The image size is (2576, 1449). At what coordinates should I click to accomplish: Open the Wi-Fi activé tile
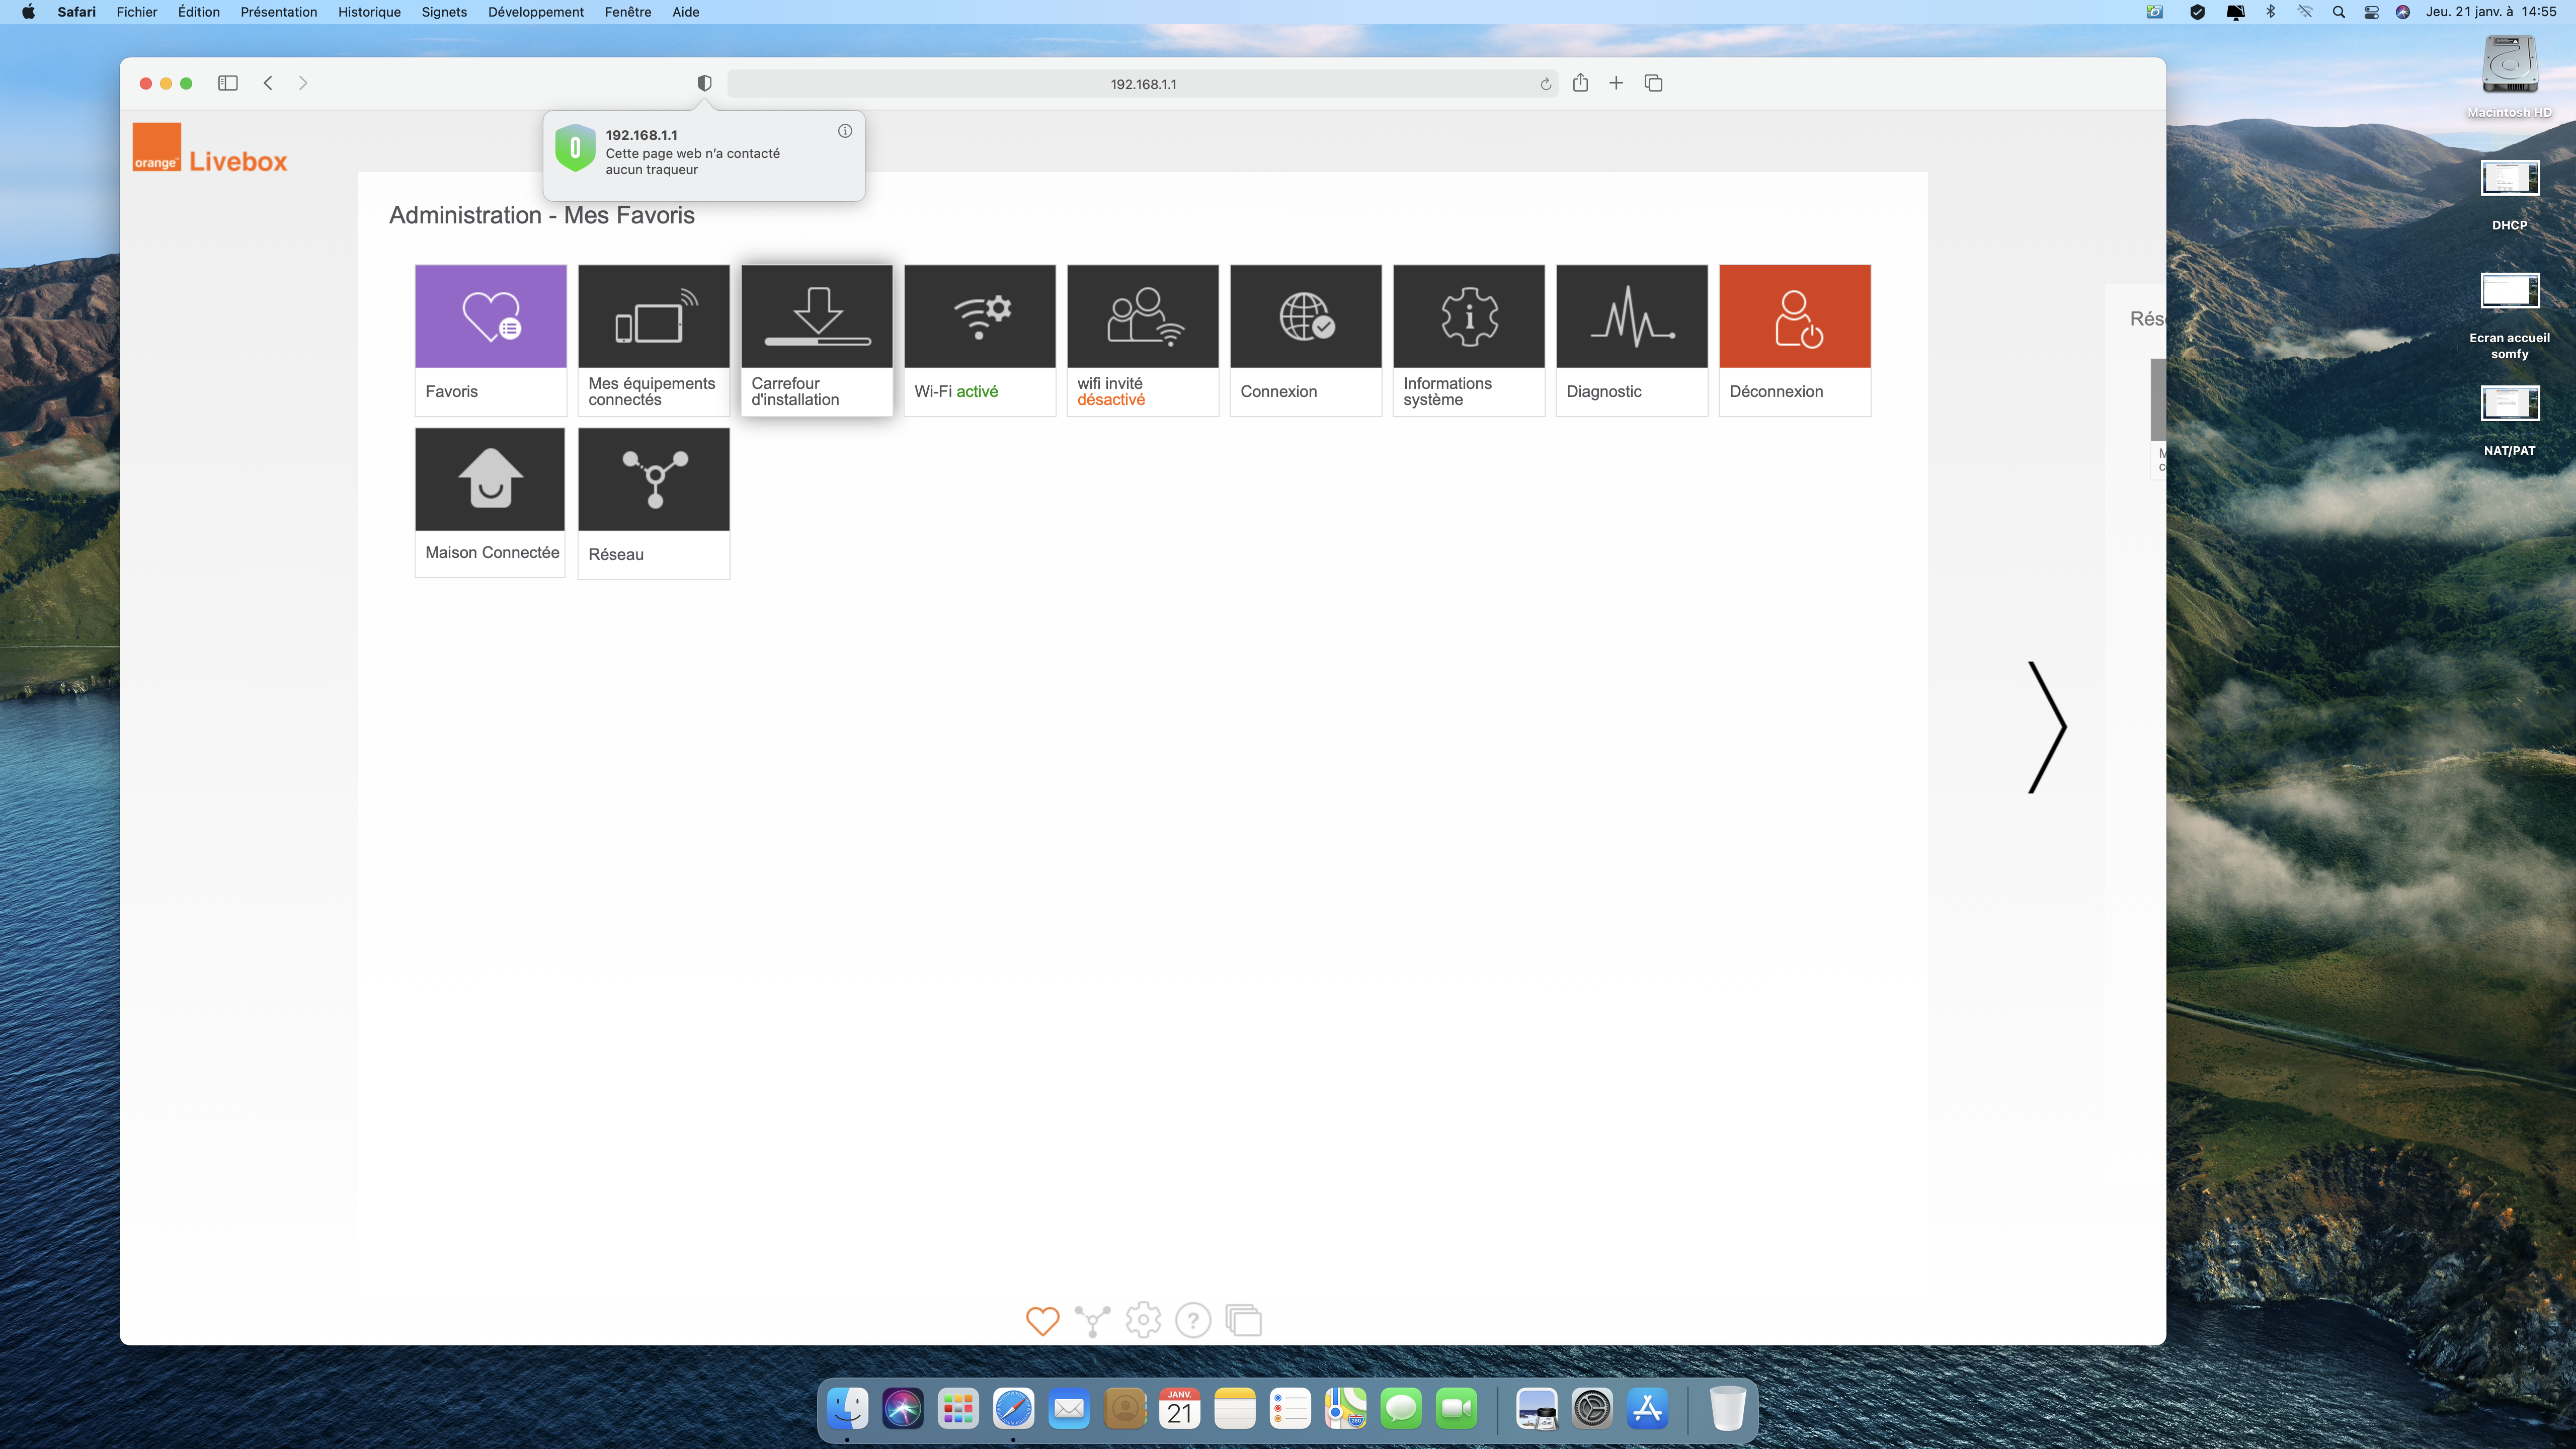[x=979, y=340]
